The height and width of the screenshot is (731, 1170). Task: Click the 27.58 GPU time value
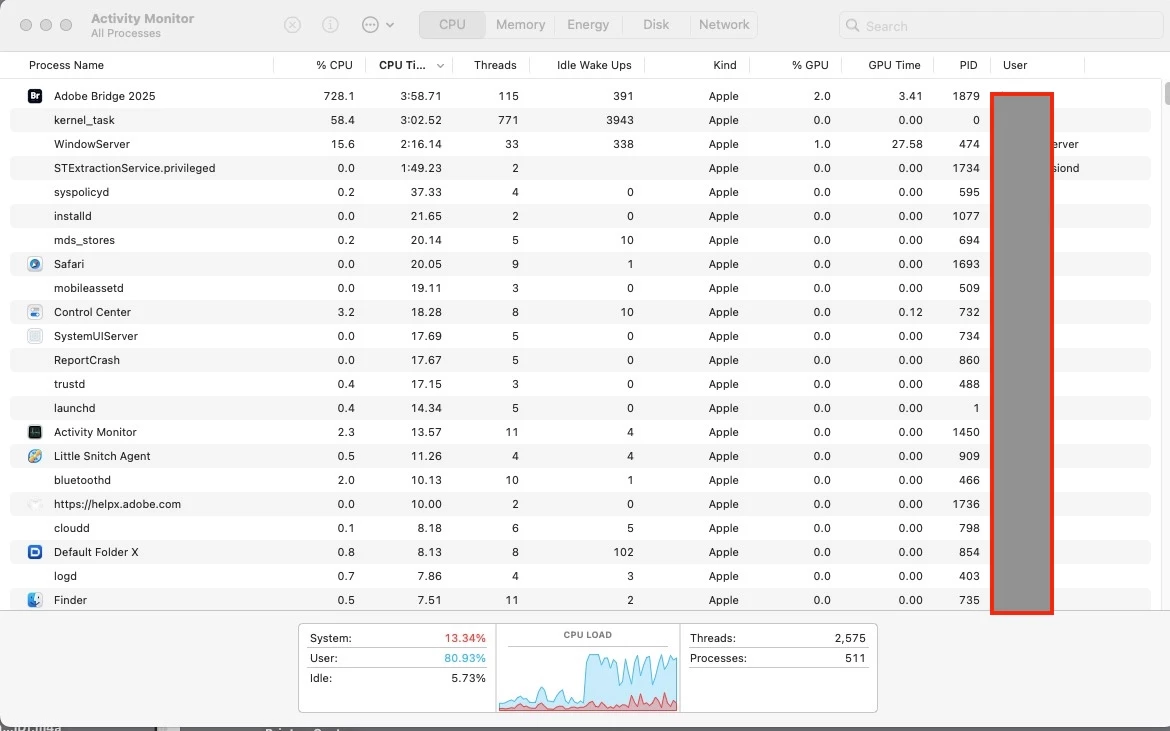point(907,144)
